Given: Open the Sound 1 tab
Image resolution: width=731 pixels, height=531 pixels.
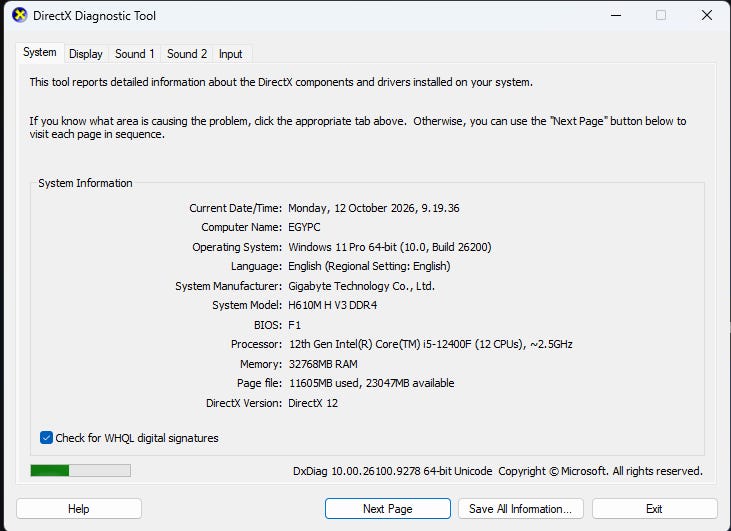Looking at the screenshot, I should [x=135, y=54].
